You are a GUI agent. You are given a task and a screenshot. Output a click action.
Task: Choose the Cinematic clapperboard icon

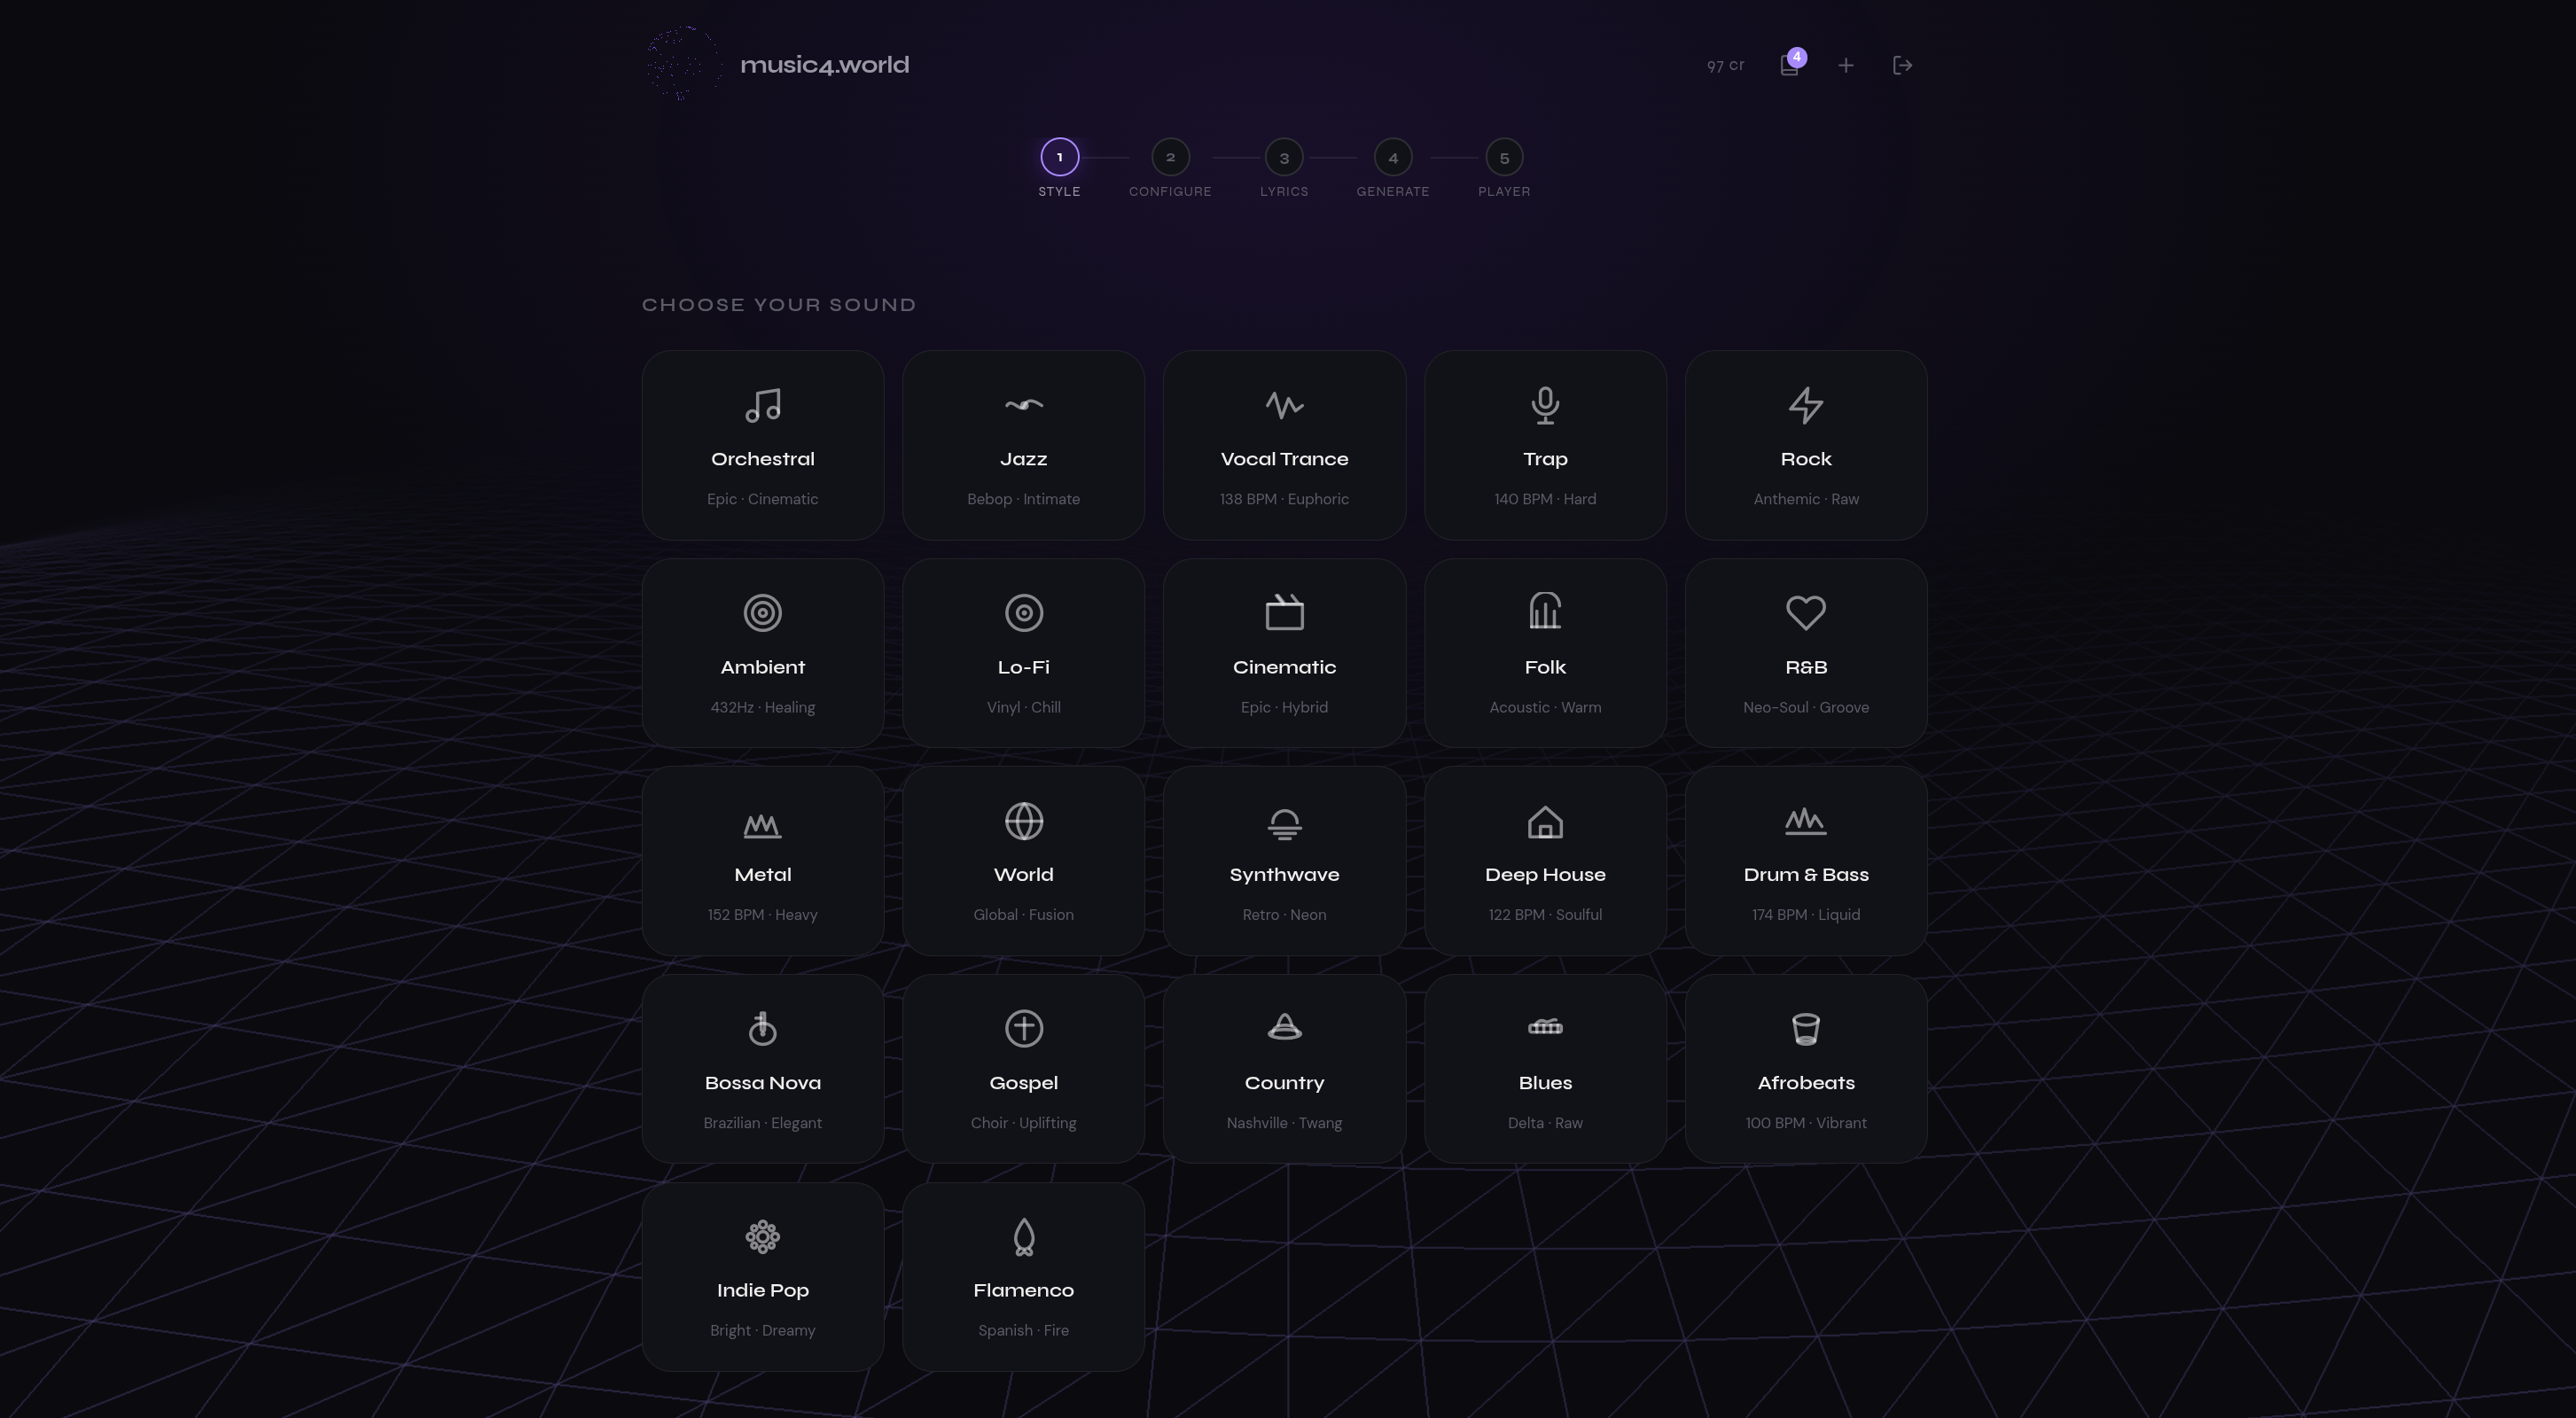1284,612
